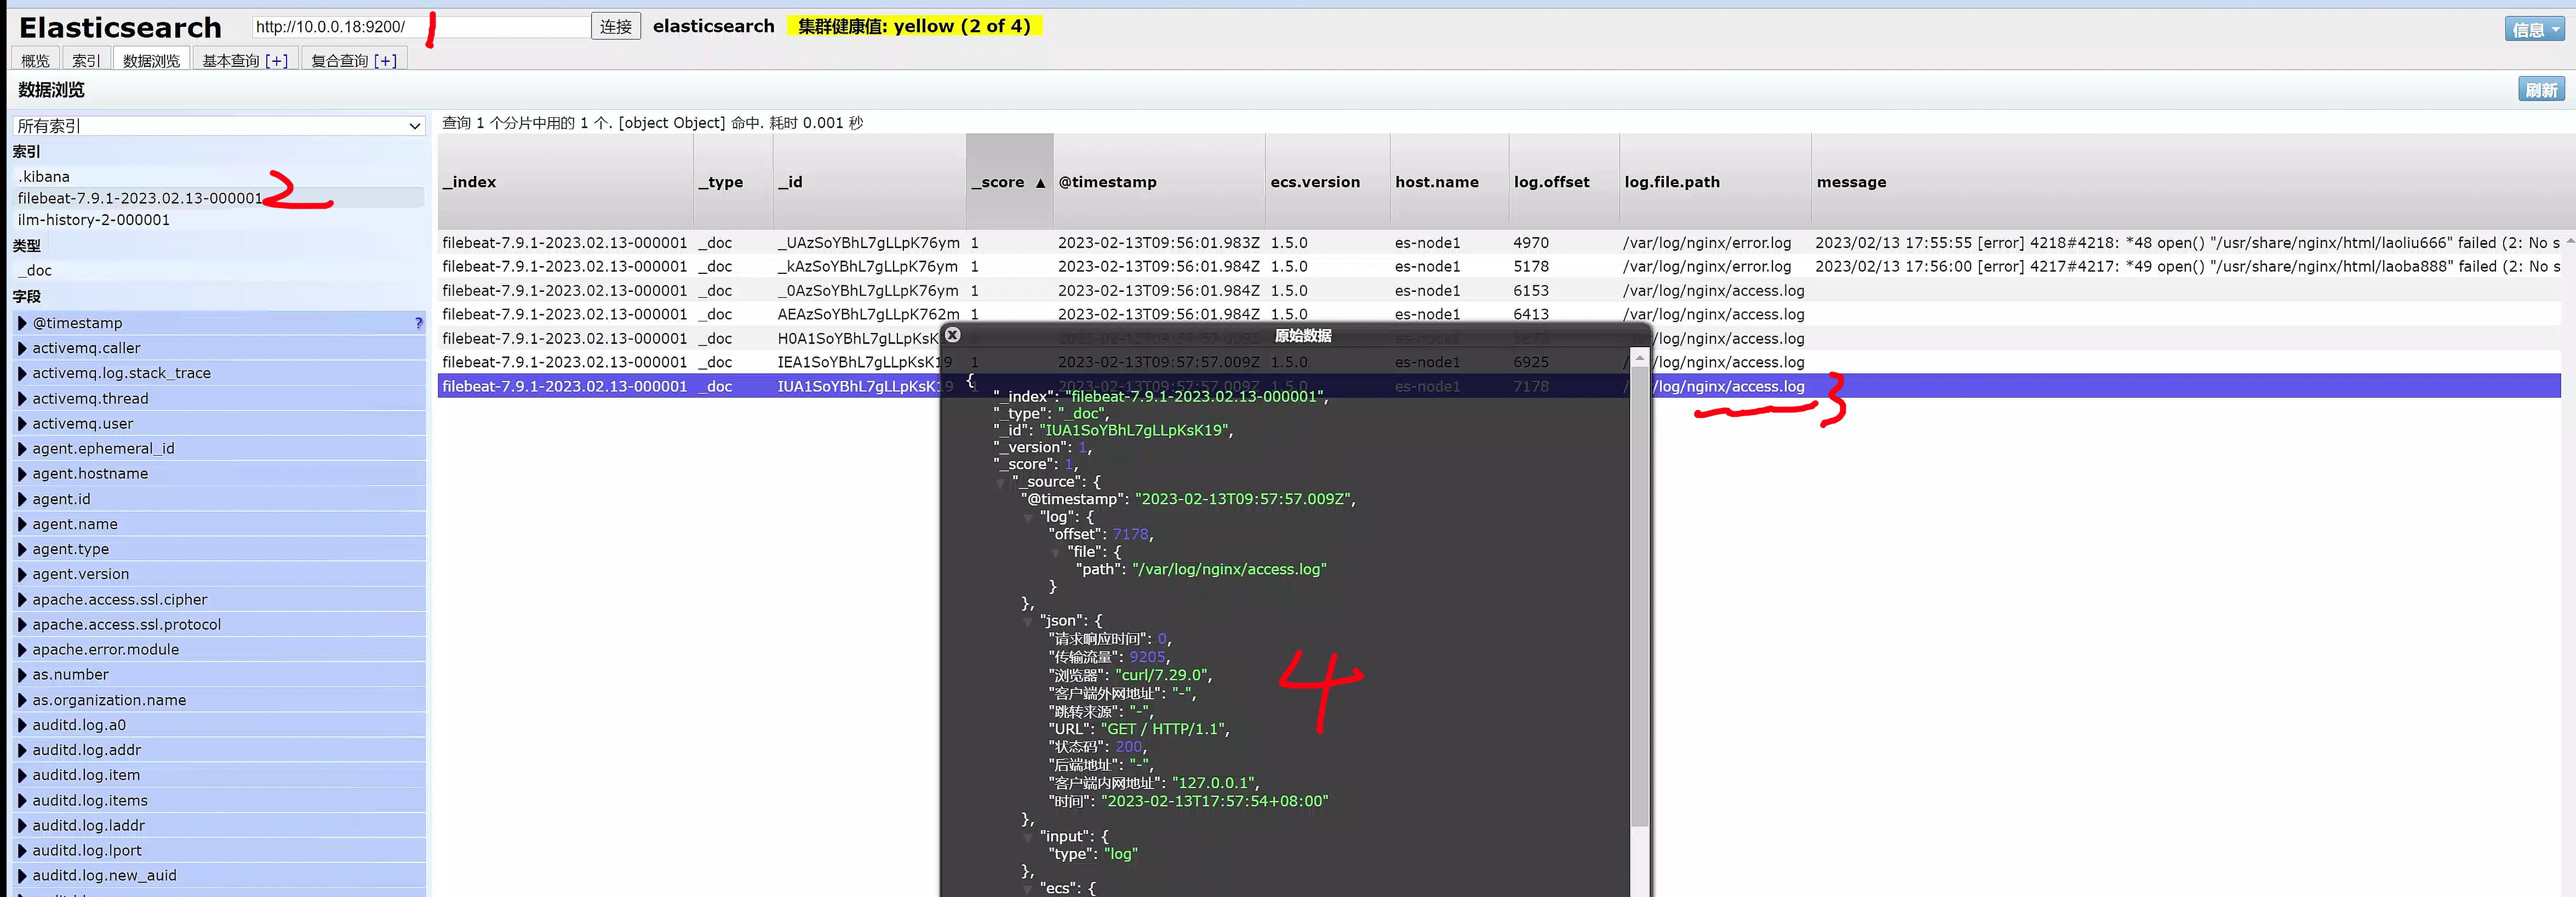The height and width of the screenshot is (897, 2576).
Task: Click the sort arrow in _score column
Action: point(1040,183)
